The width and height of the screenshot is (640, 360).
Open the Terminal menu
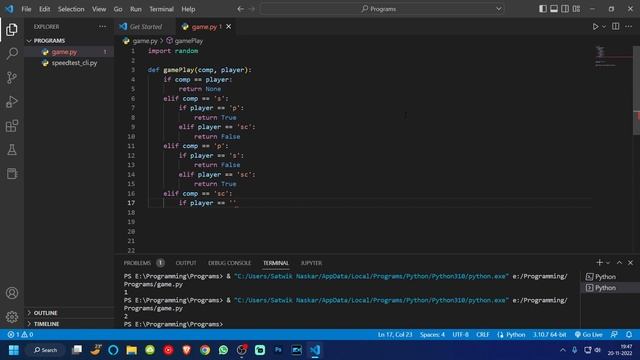coord(161,9)
